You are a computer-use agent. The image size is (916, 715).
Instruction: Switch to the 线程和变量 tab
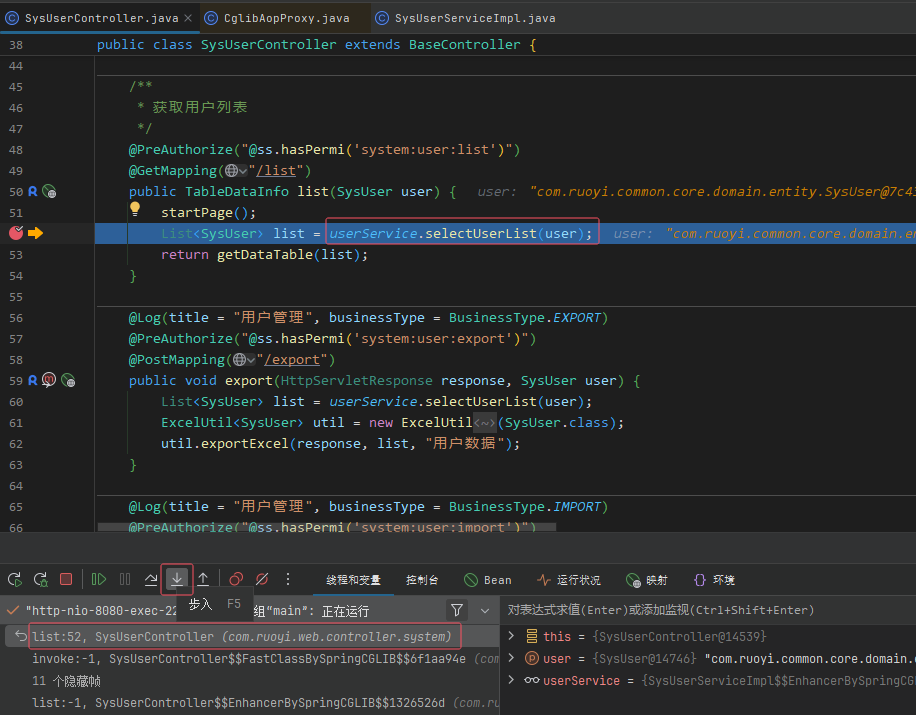tap(353, 580)
